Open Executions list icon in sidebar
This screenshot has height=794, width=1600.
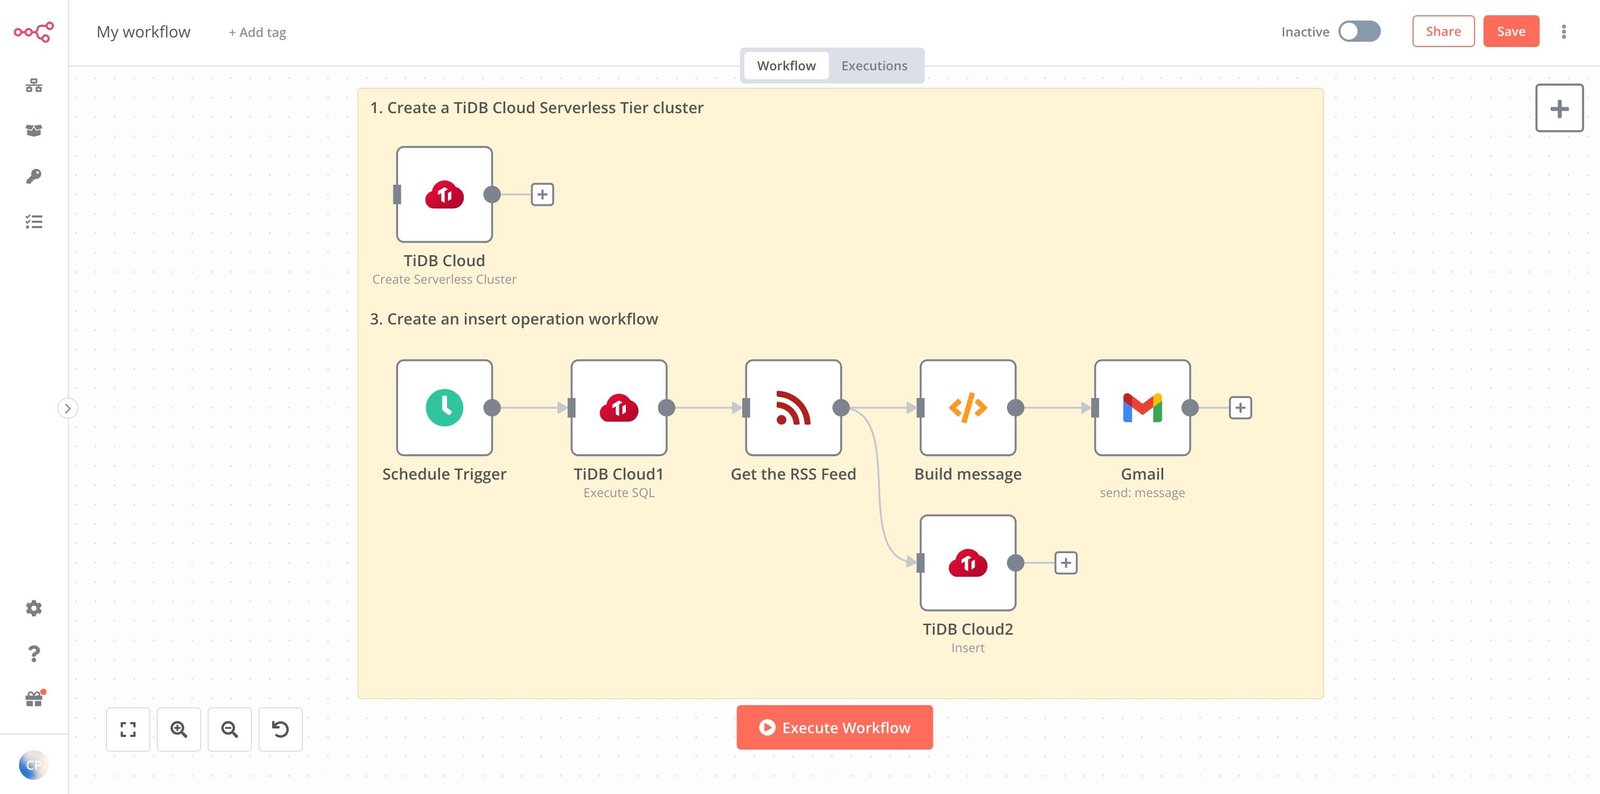click(34, 222)
